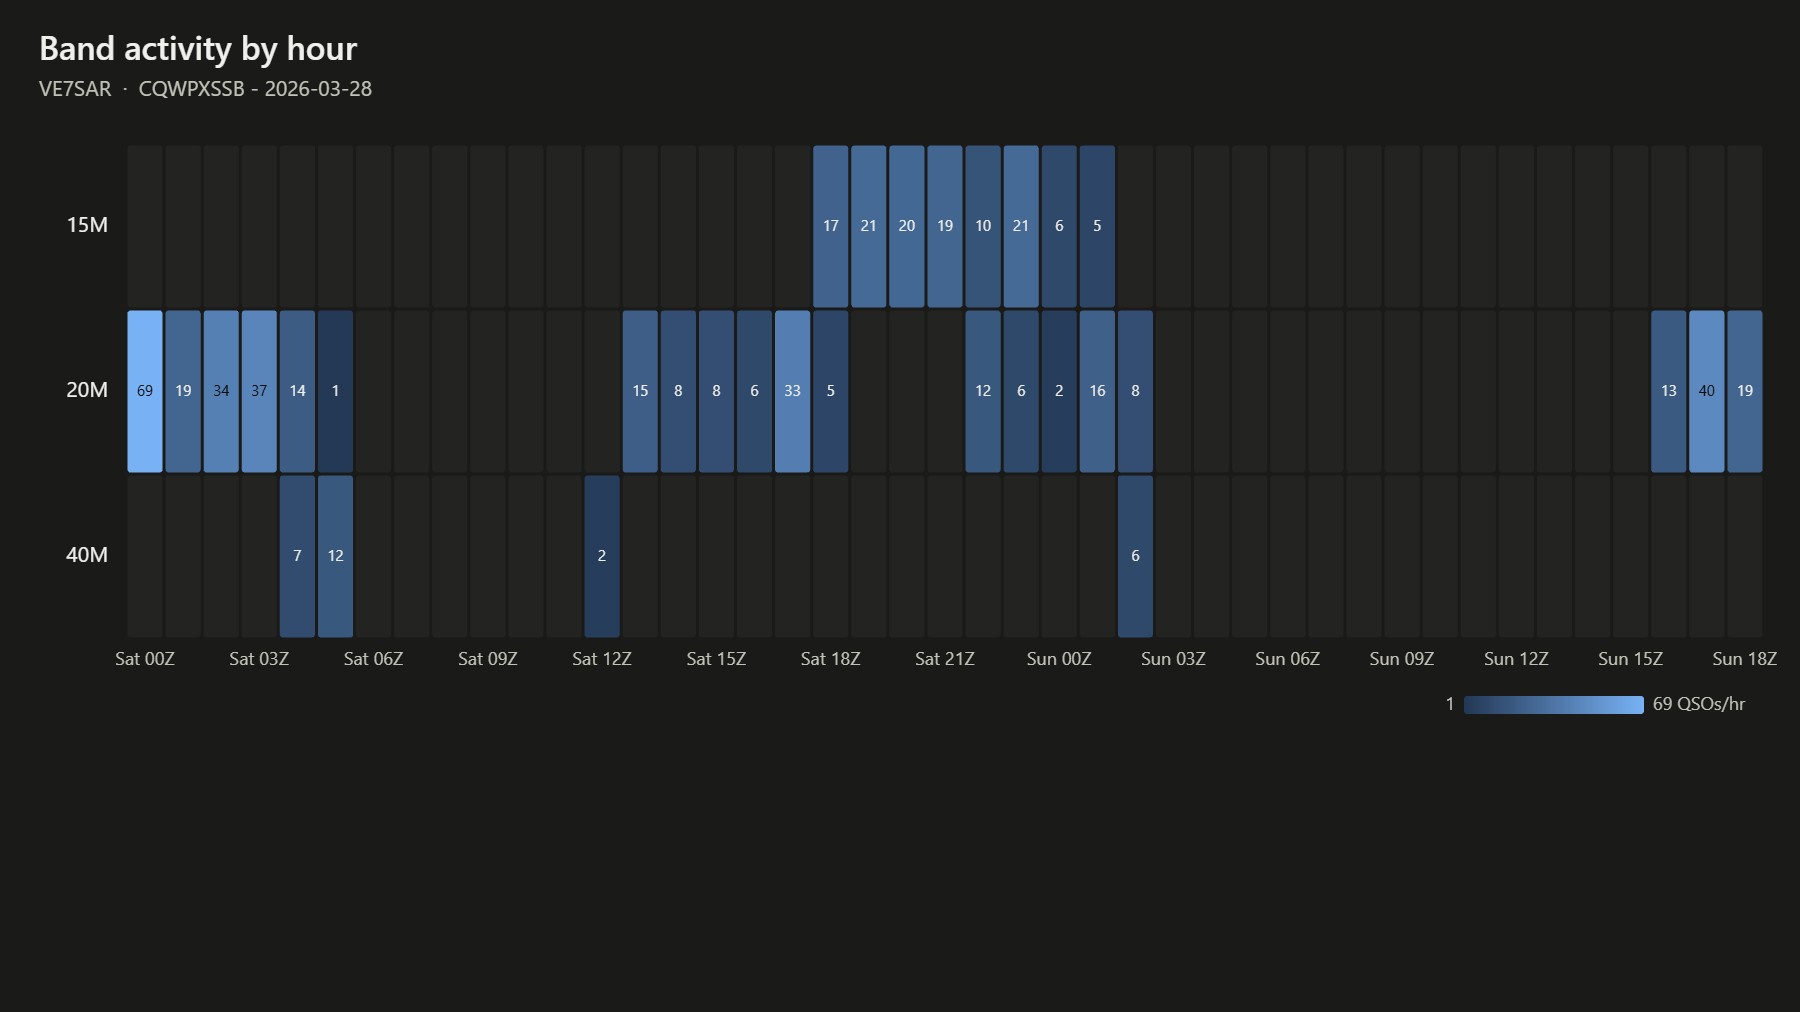Click the 20M band row label

87,390
